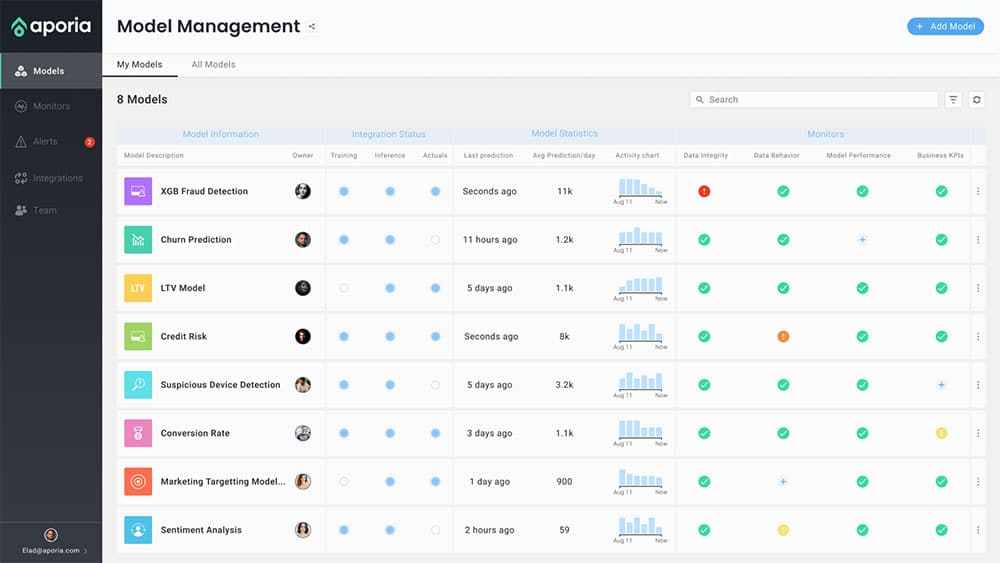
Task: Open the Credit Risk model name
Action: [x=184, y=337]
